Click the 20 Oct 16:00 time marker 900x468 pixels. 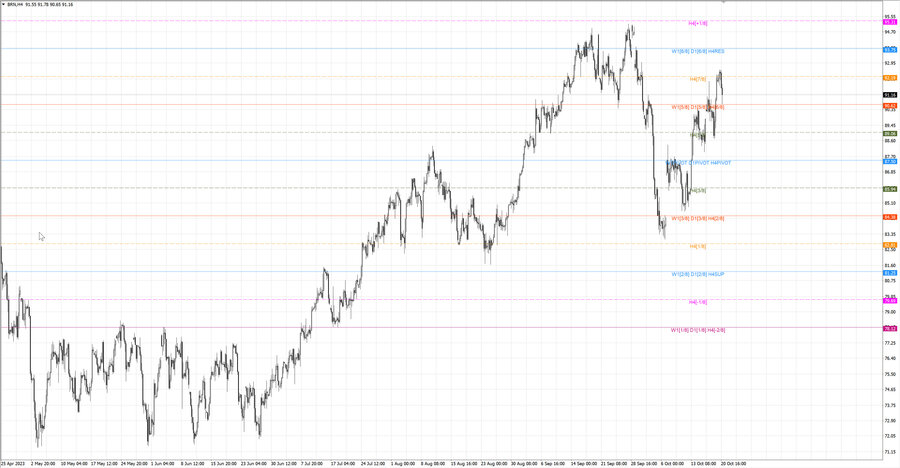click(x=734, y=463)
